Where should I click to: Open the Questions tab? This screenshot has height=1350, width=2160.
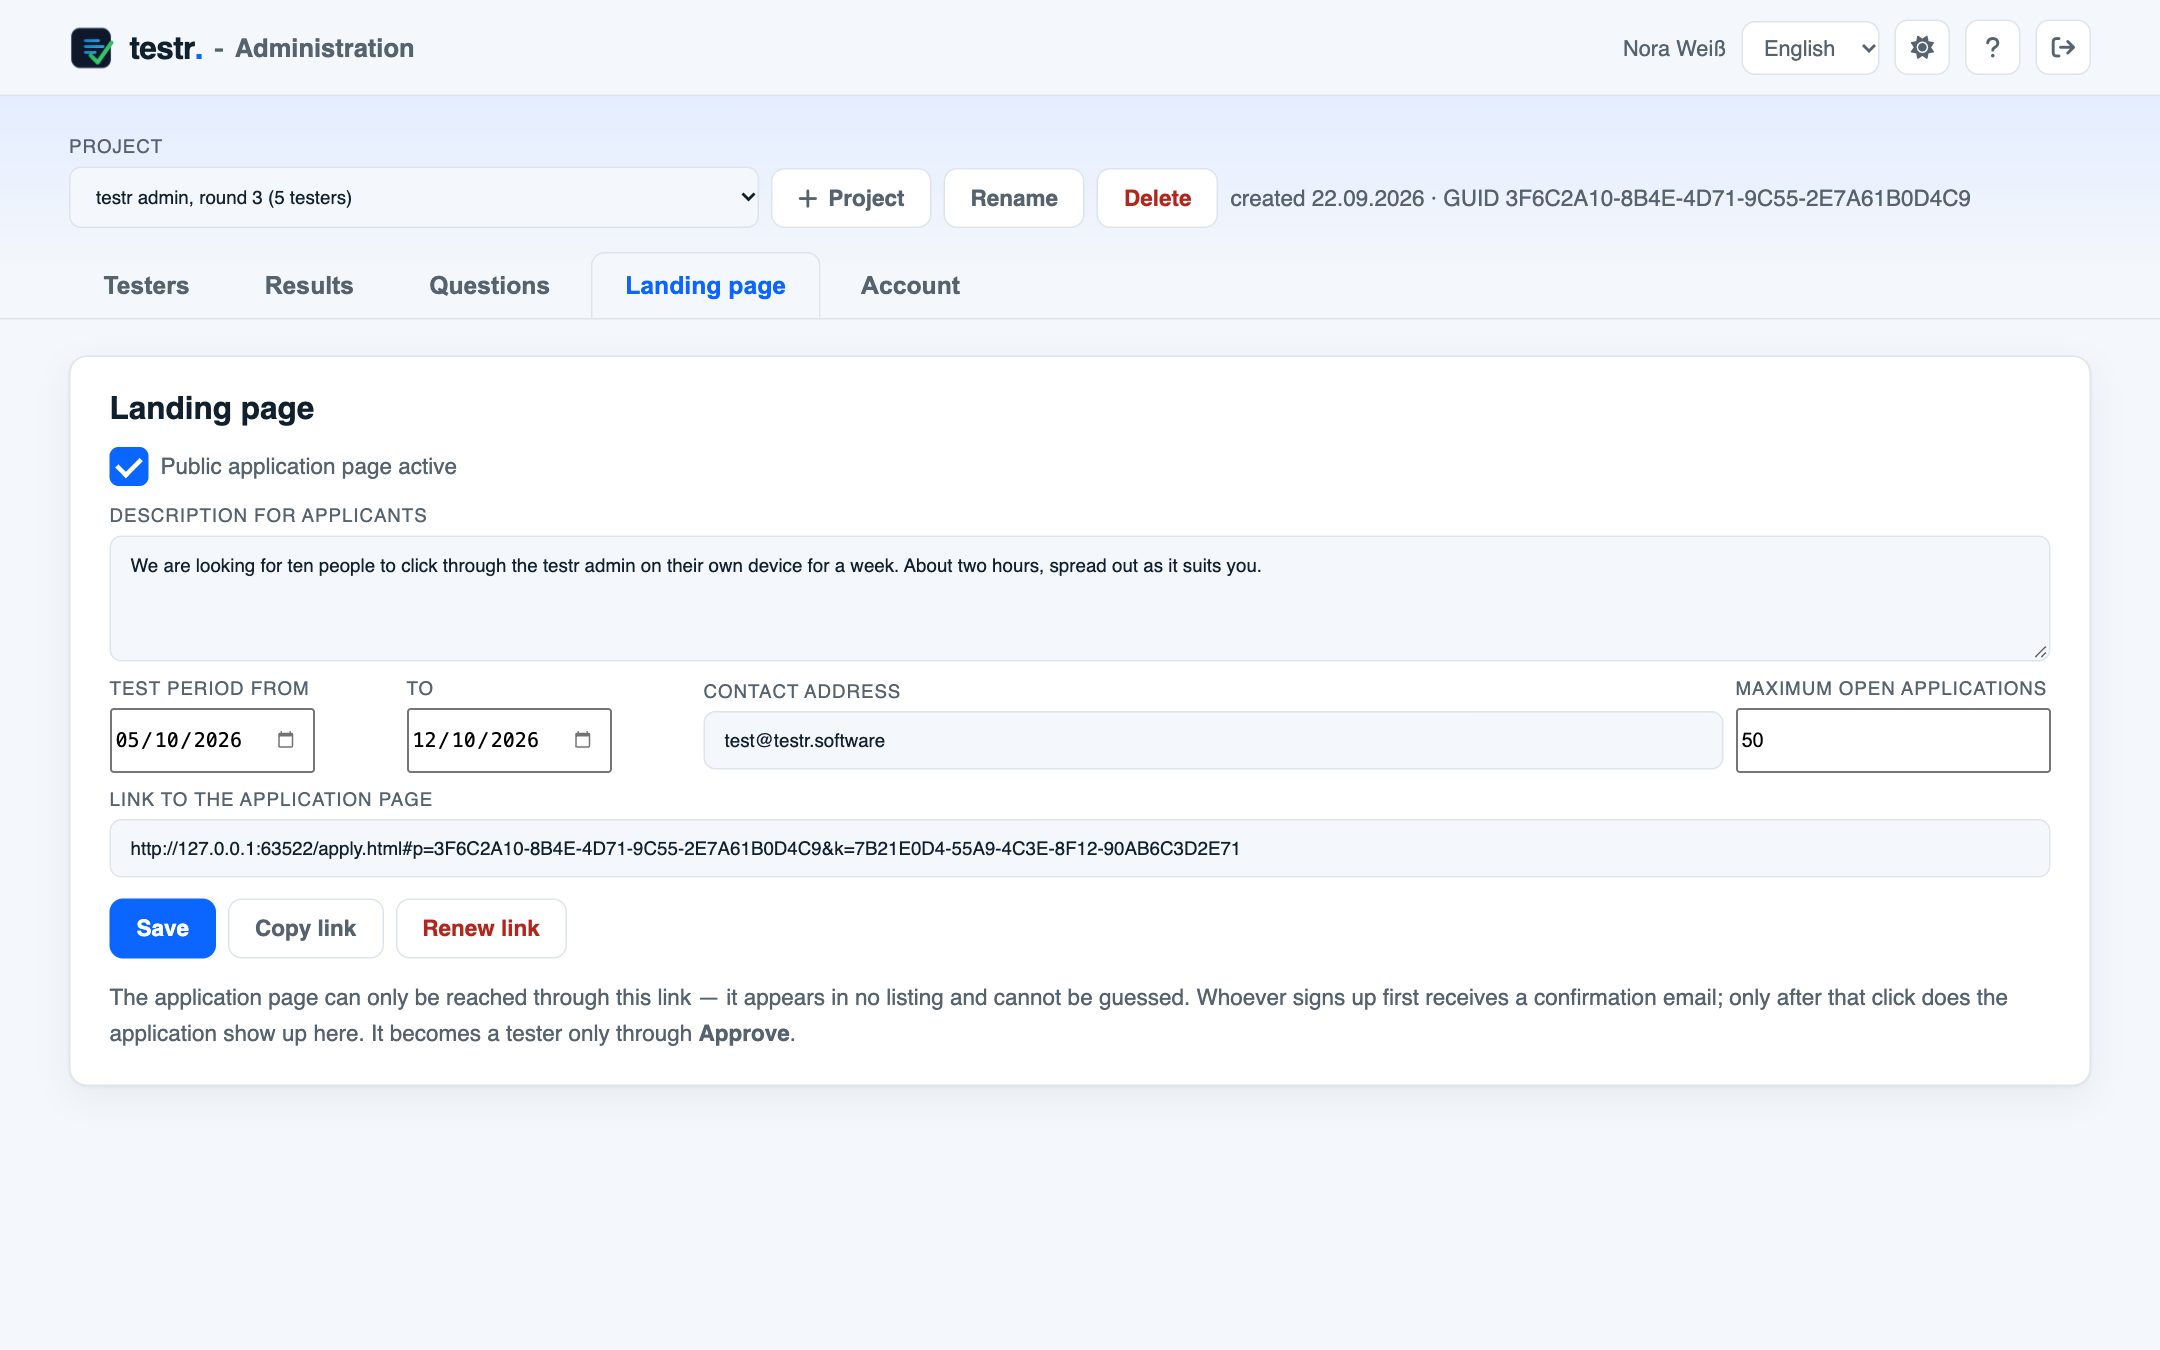tap(489, 286)
